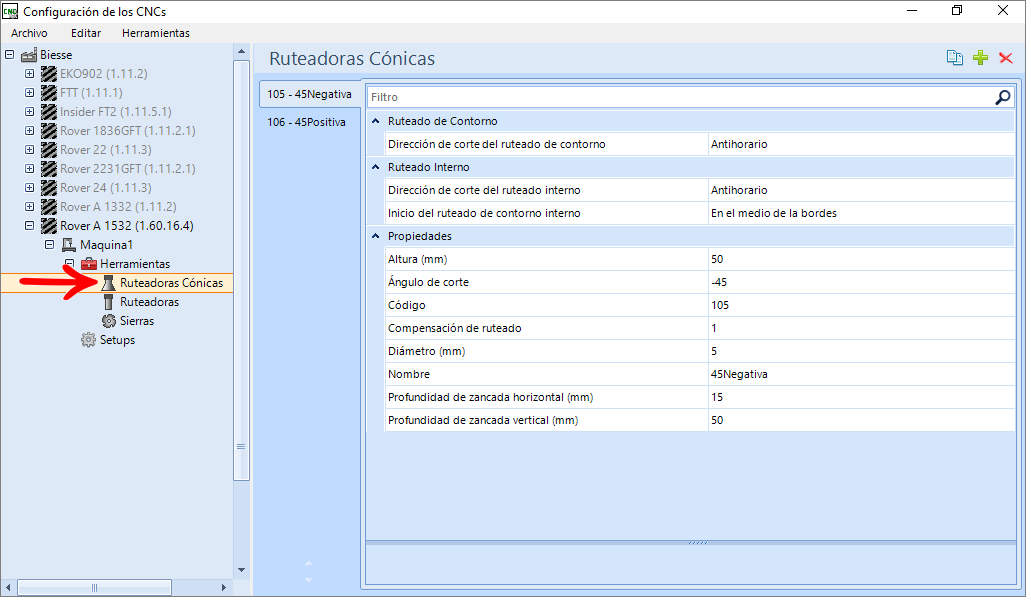Click the EKO902 machine icon
Screen dimensions: 1031x607
(49, 74)
